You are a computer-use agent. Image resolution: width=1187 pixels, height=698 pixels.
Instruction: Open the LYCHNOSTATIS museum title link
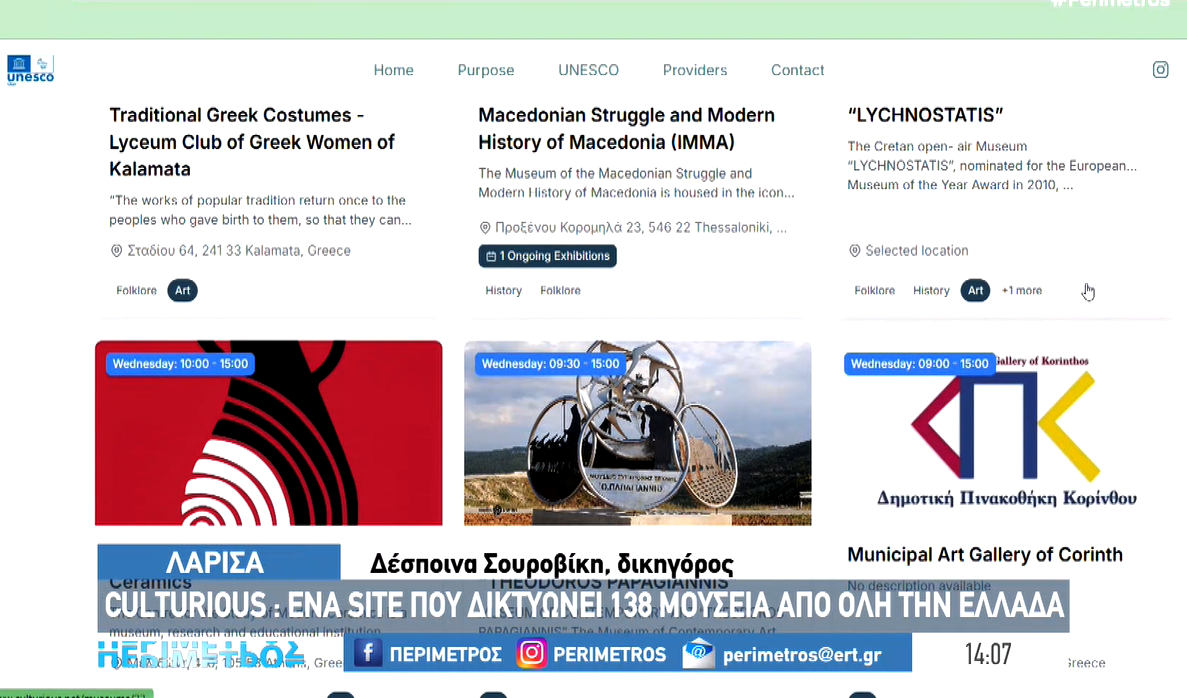tap(925, 115)
